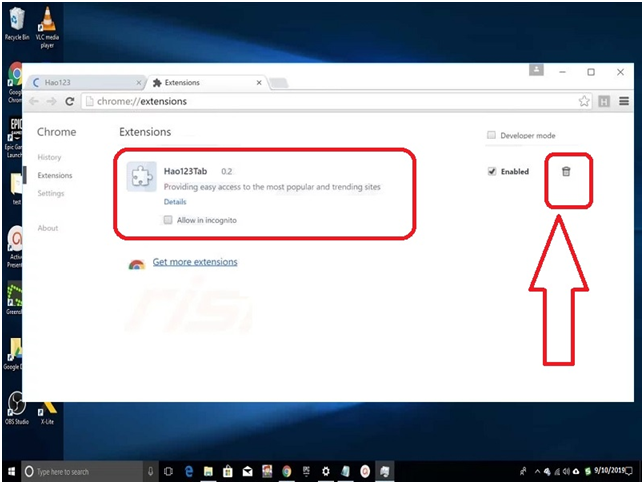The width and height of the screenshot is (644, 484).
Task: Maximize the Chrome window
Action: [x=591, y=72]
